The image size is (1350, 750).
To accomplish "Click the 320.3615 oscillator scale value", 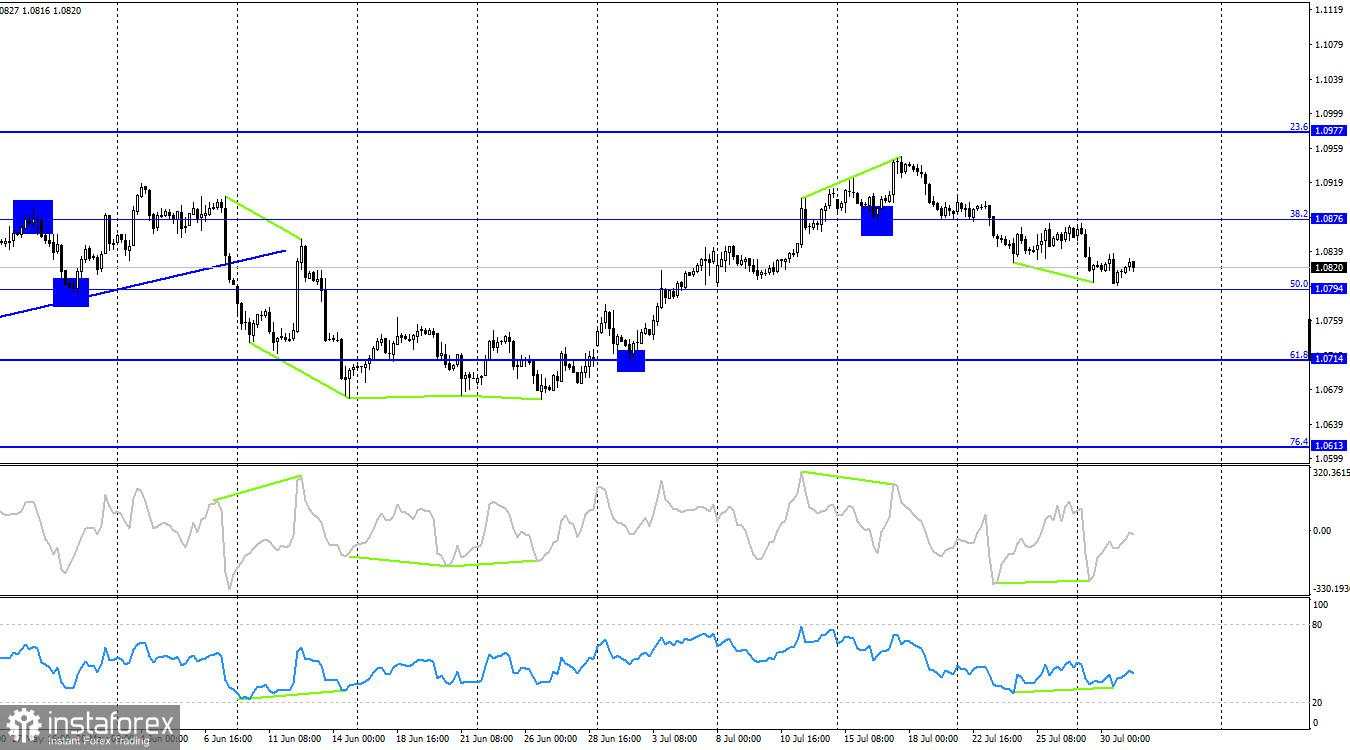I will (1331, 472).
